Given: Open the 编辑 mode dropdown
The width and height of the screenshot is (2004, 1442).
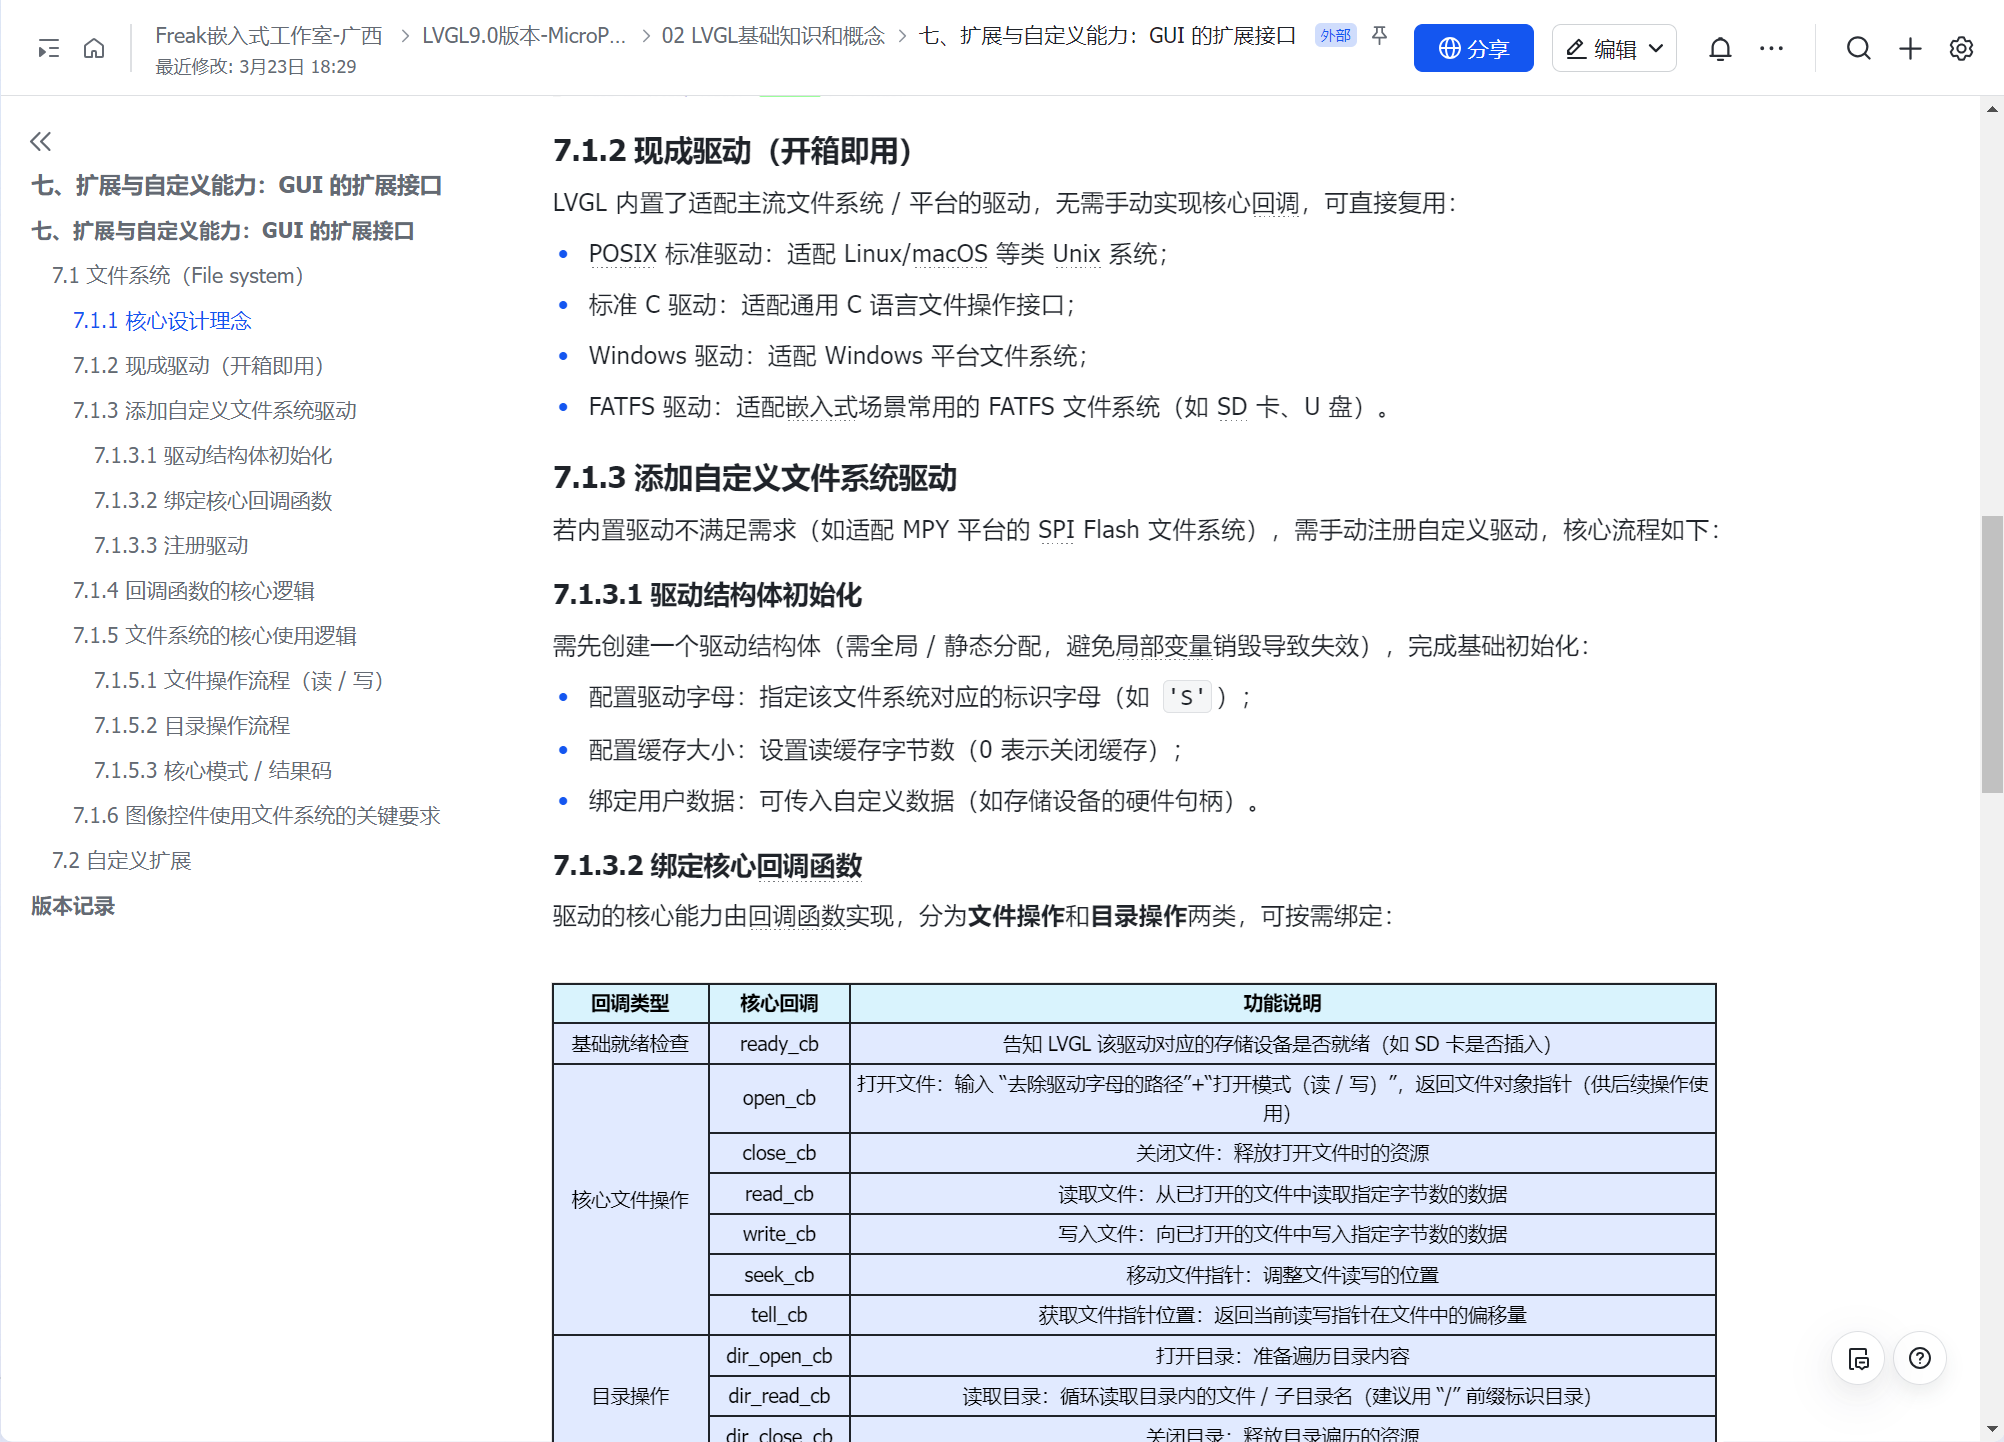Looking at the screenshot, I should (1613, 48).
